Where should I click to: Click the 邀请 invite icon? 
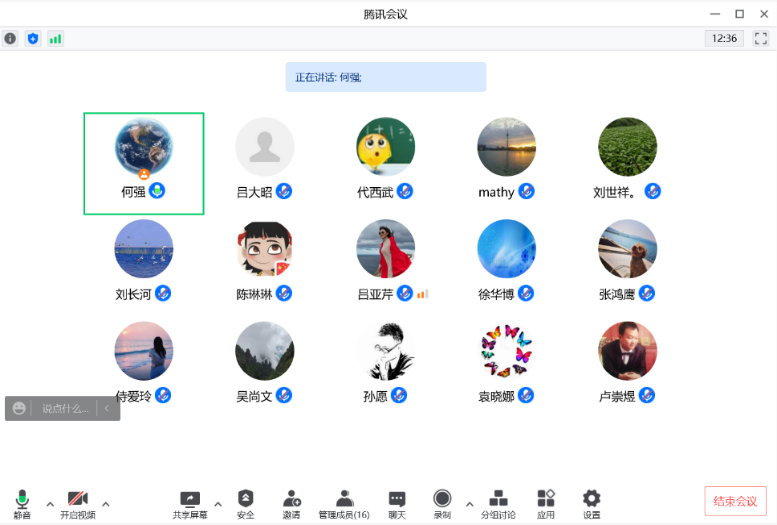291,501
